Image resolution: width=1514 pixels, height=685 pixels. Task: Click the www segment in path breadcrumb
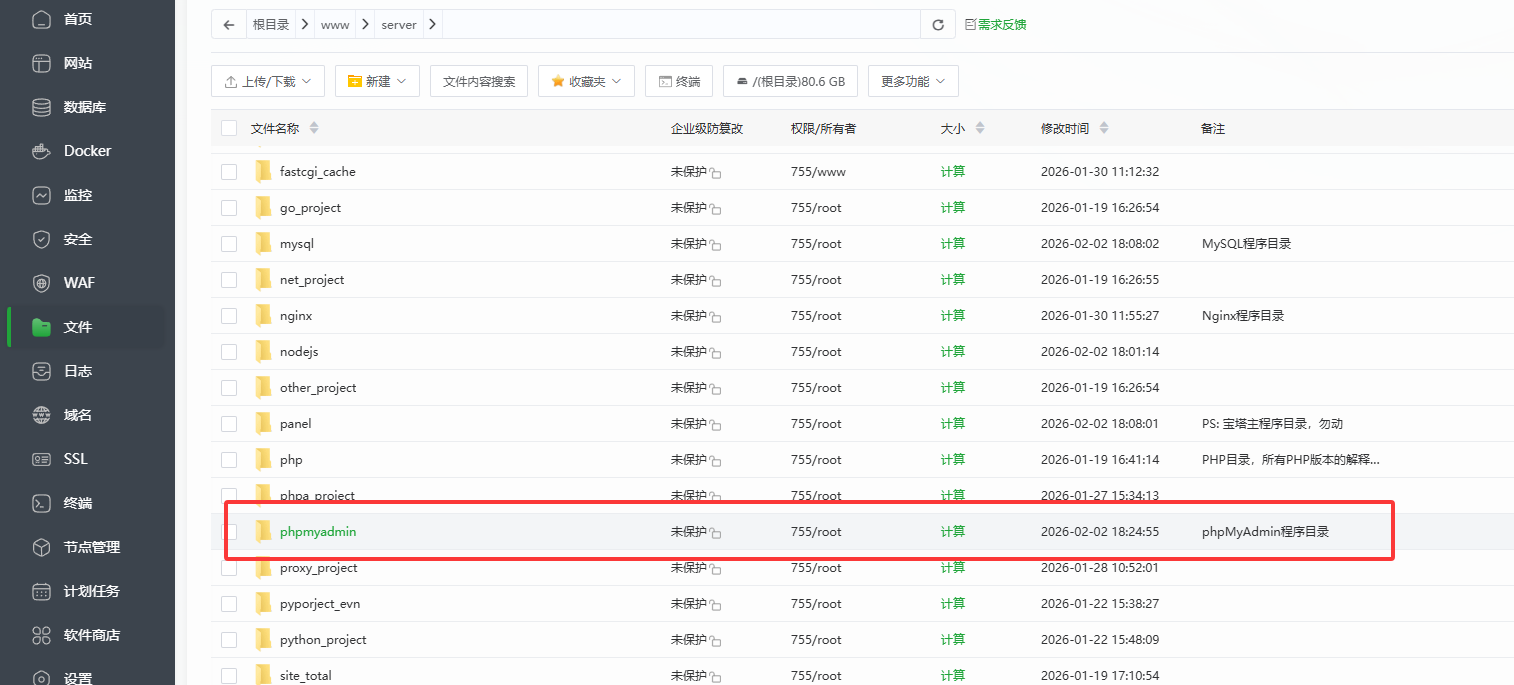coord(335,25)
